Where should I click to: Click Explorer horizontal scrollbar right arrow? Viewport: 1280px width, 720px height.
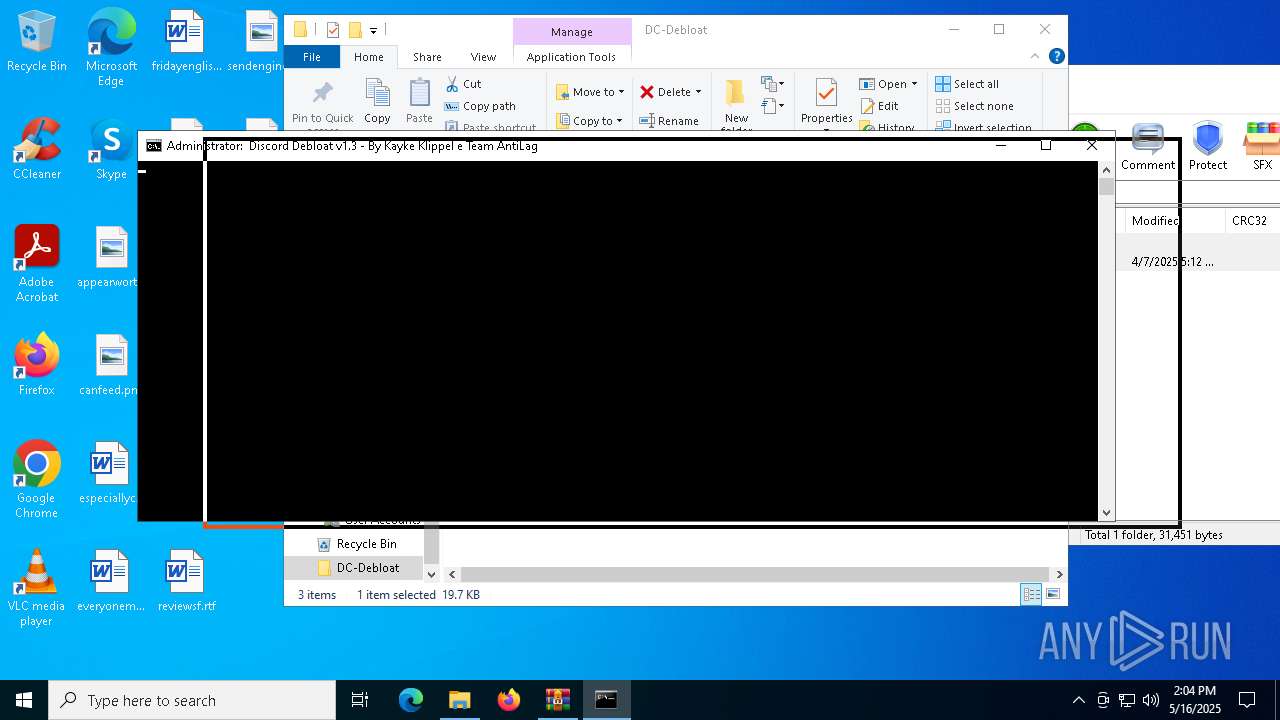[1059, 574]
